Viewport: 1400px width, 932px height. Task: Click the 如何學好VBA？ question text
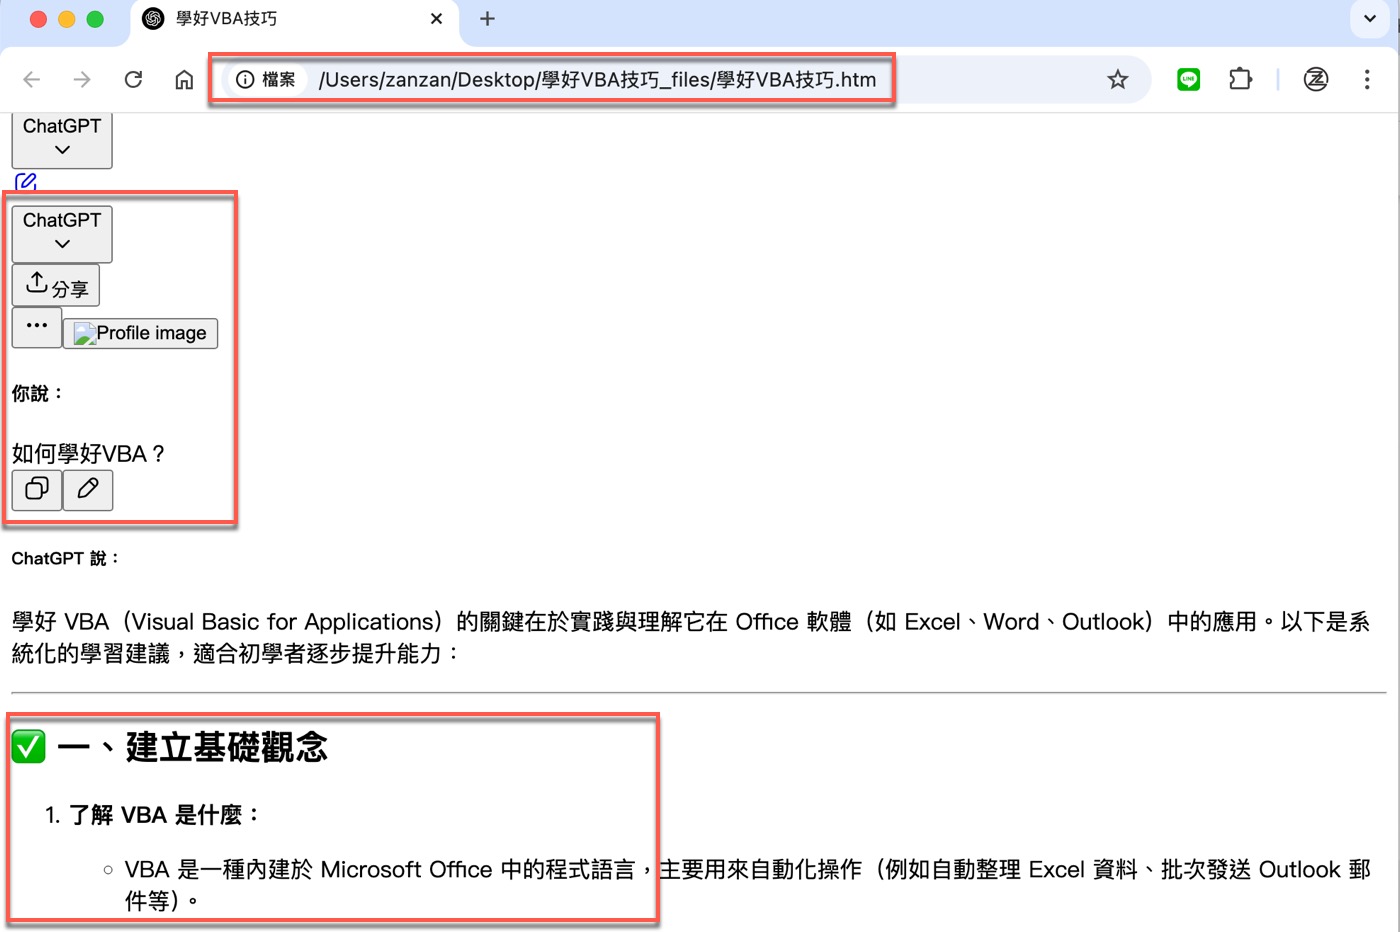89,454
